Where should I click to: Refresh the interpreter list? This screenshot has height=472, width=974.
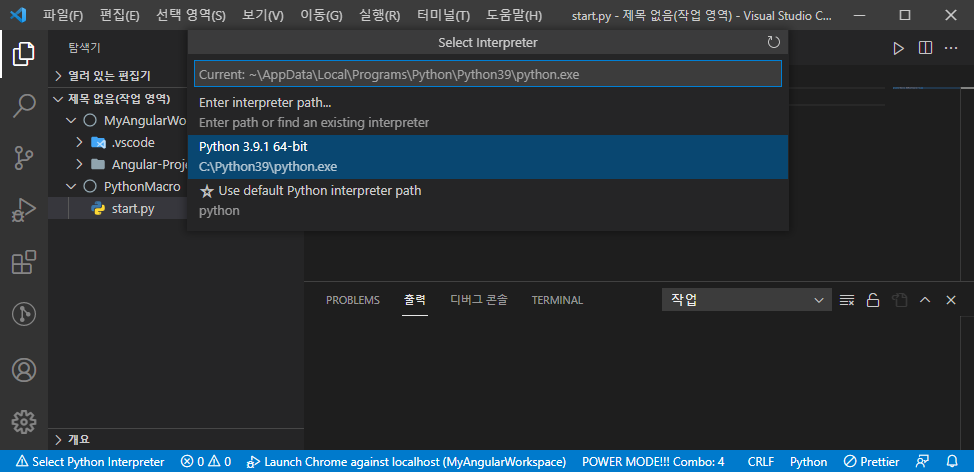pos(773,42)
